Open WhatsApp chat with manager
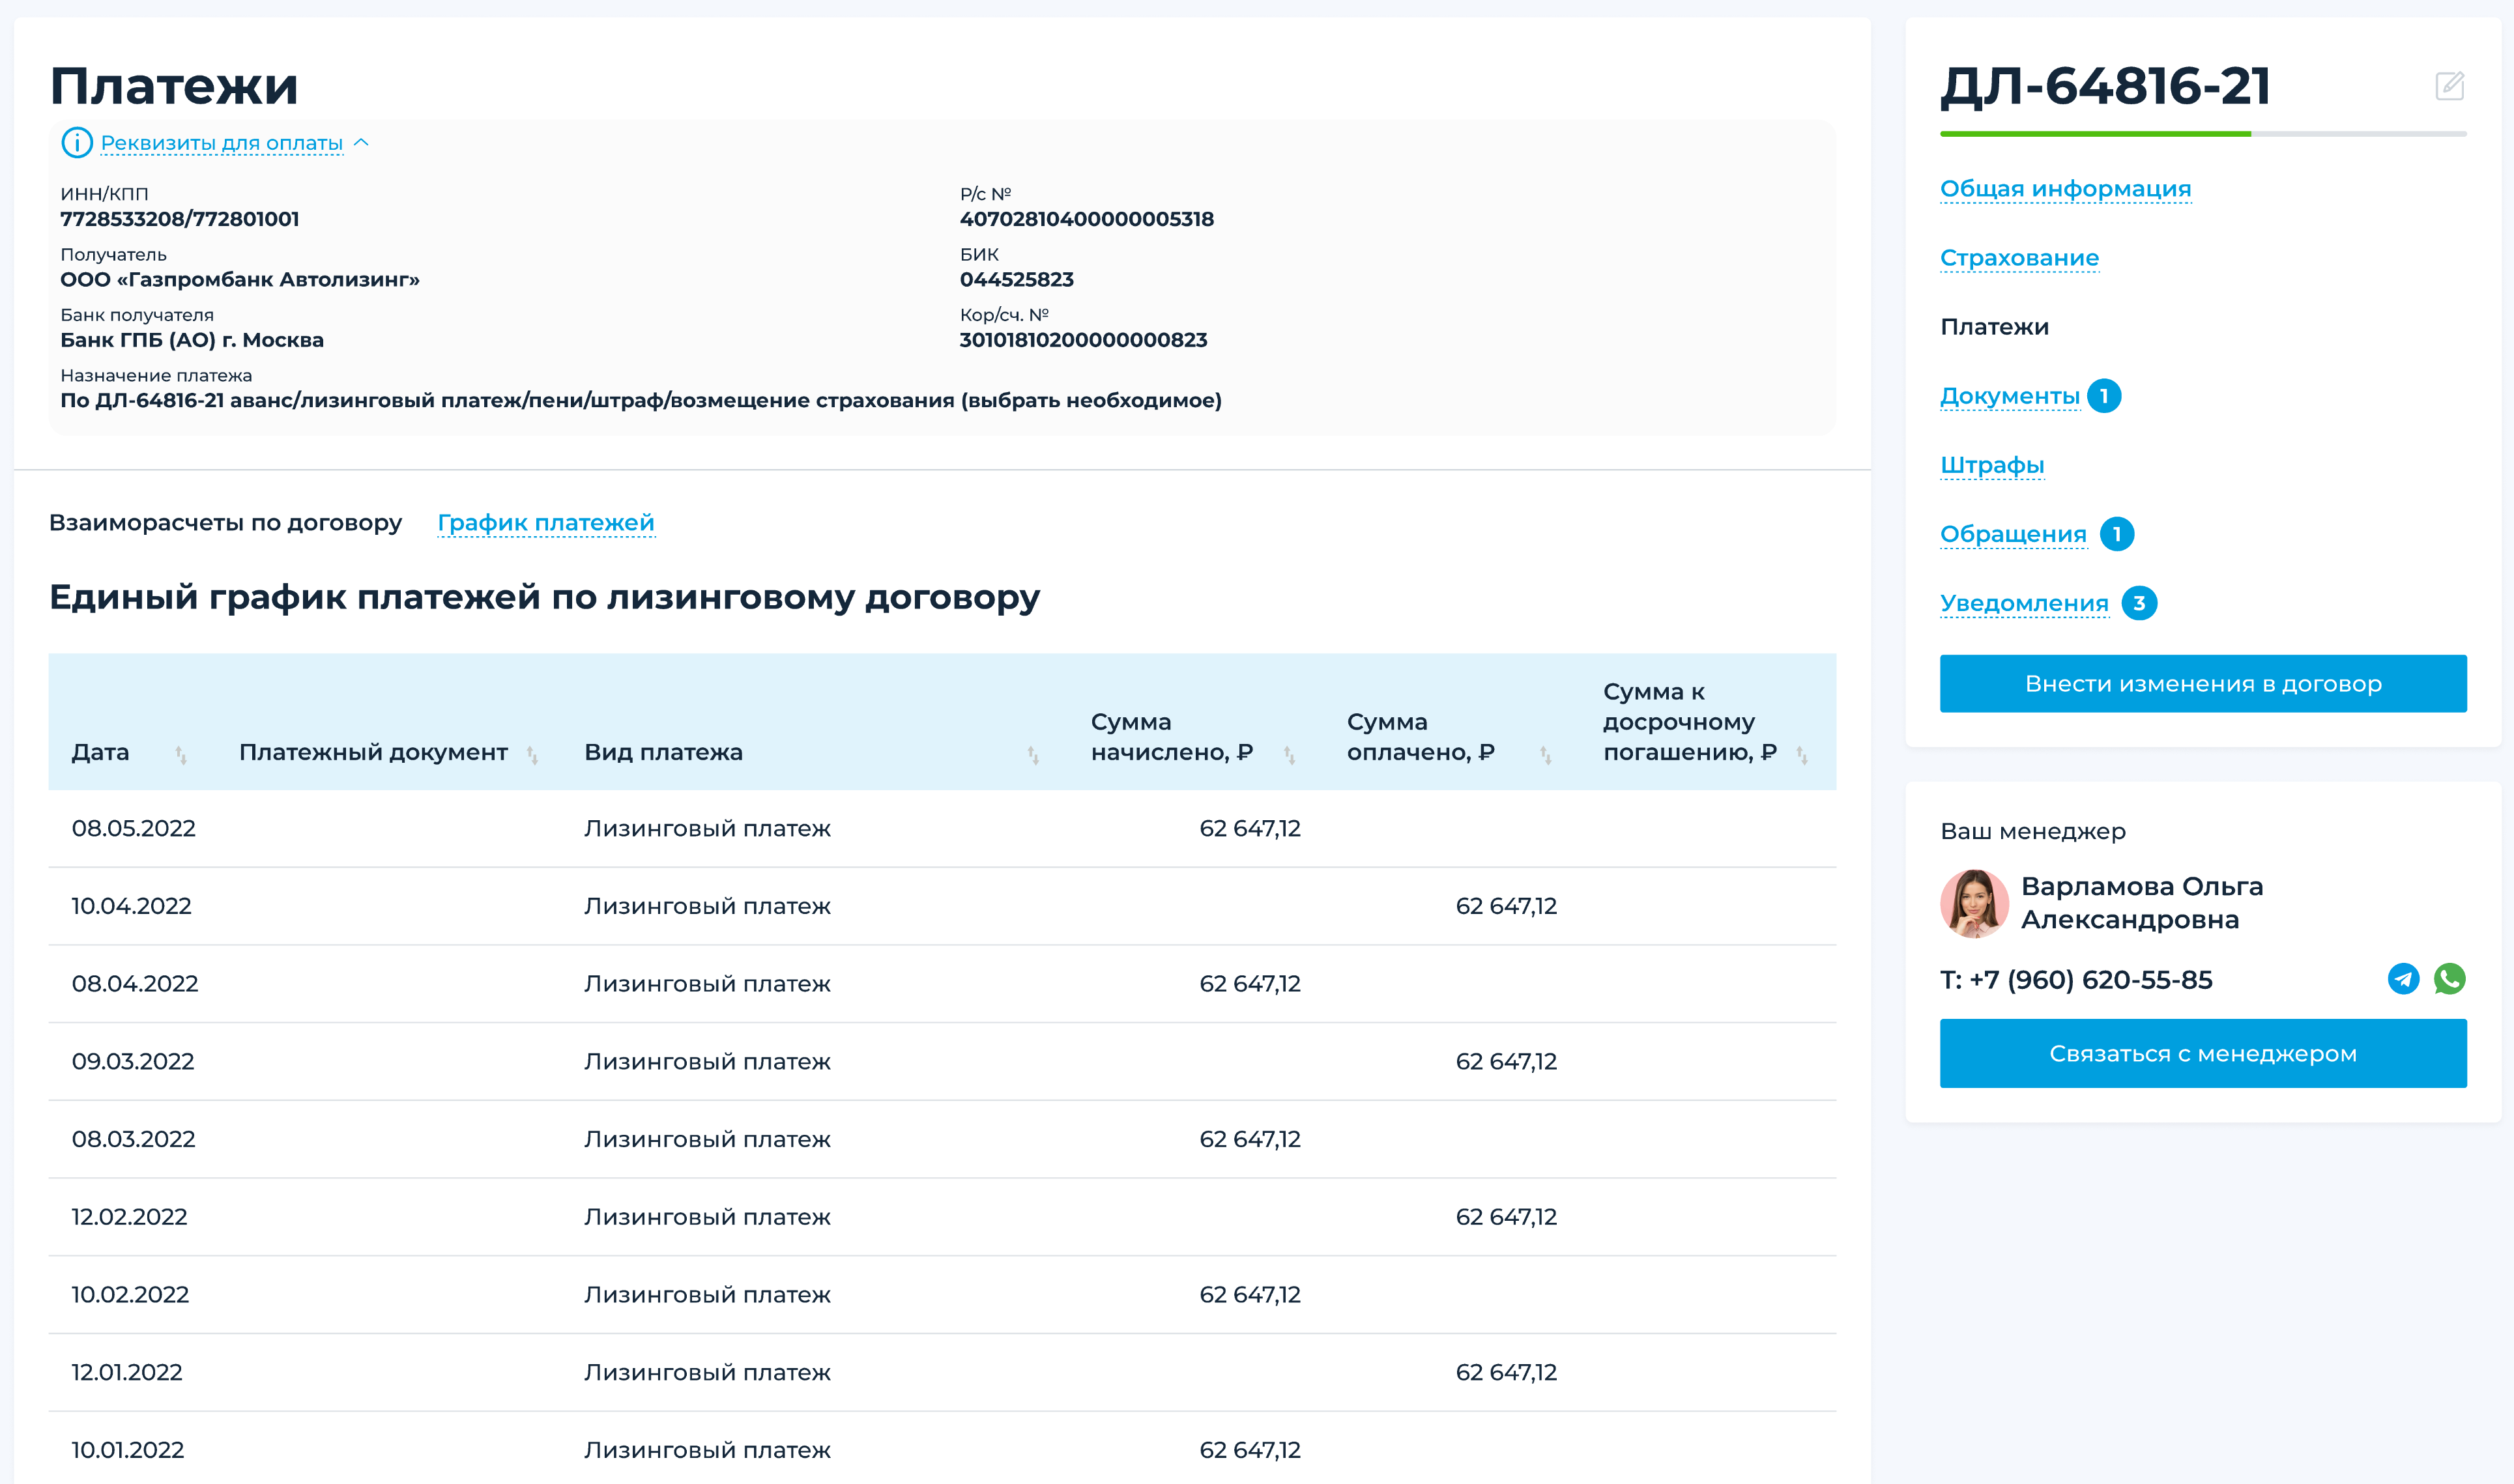Screen dimensions: 2514x1484 point(2449,978)
